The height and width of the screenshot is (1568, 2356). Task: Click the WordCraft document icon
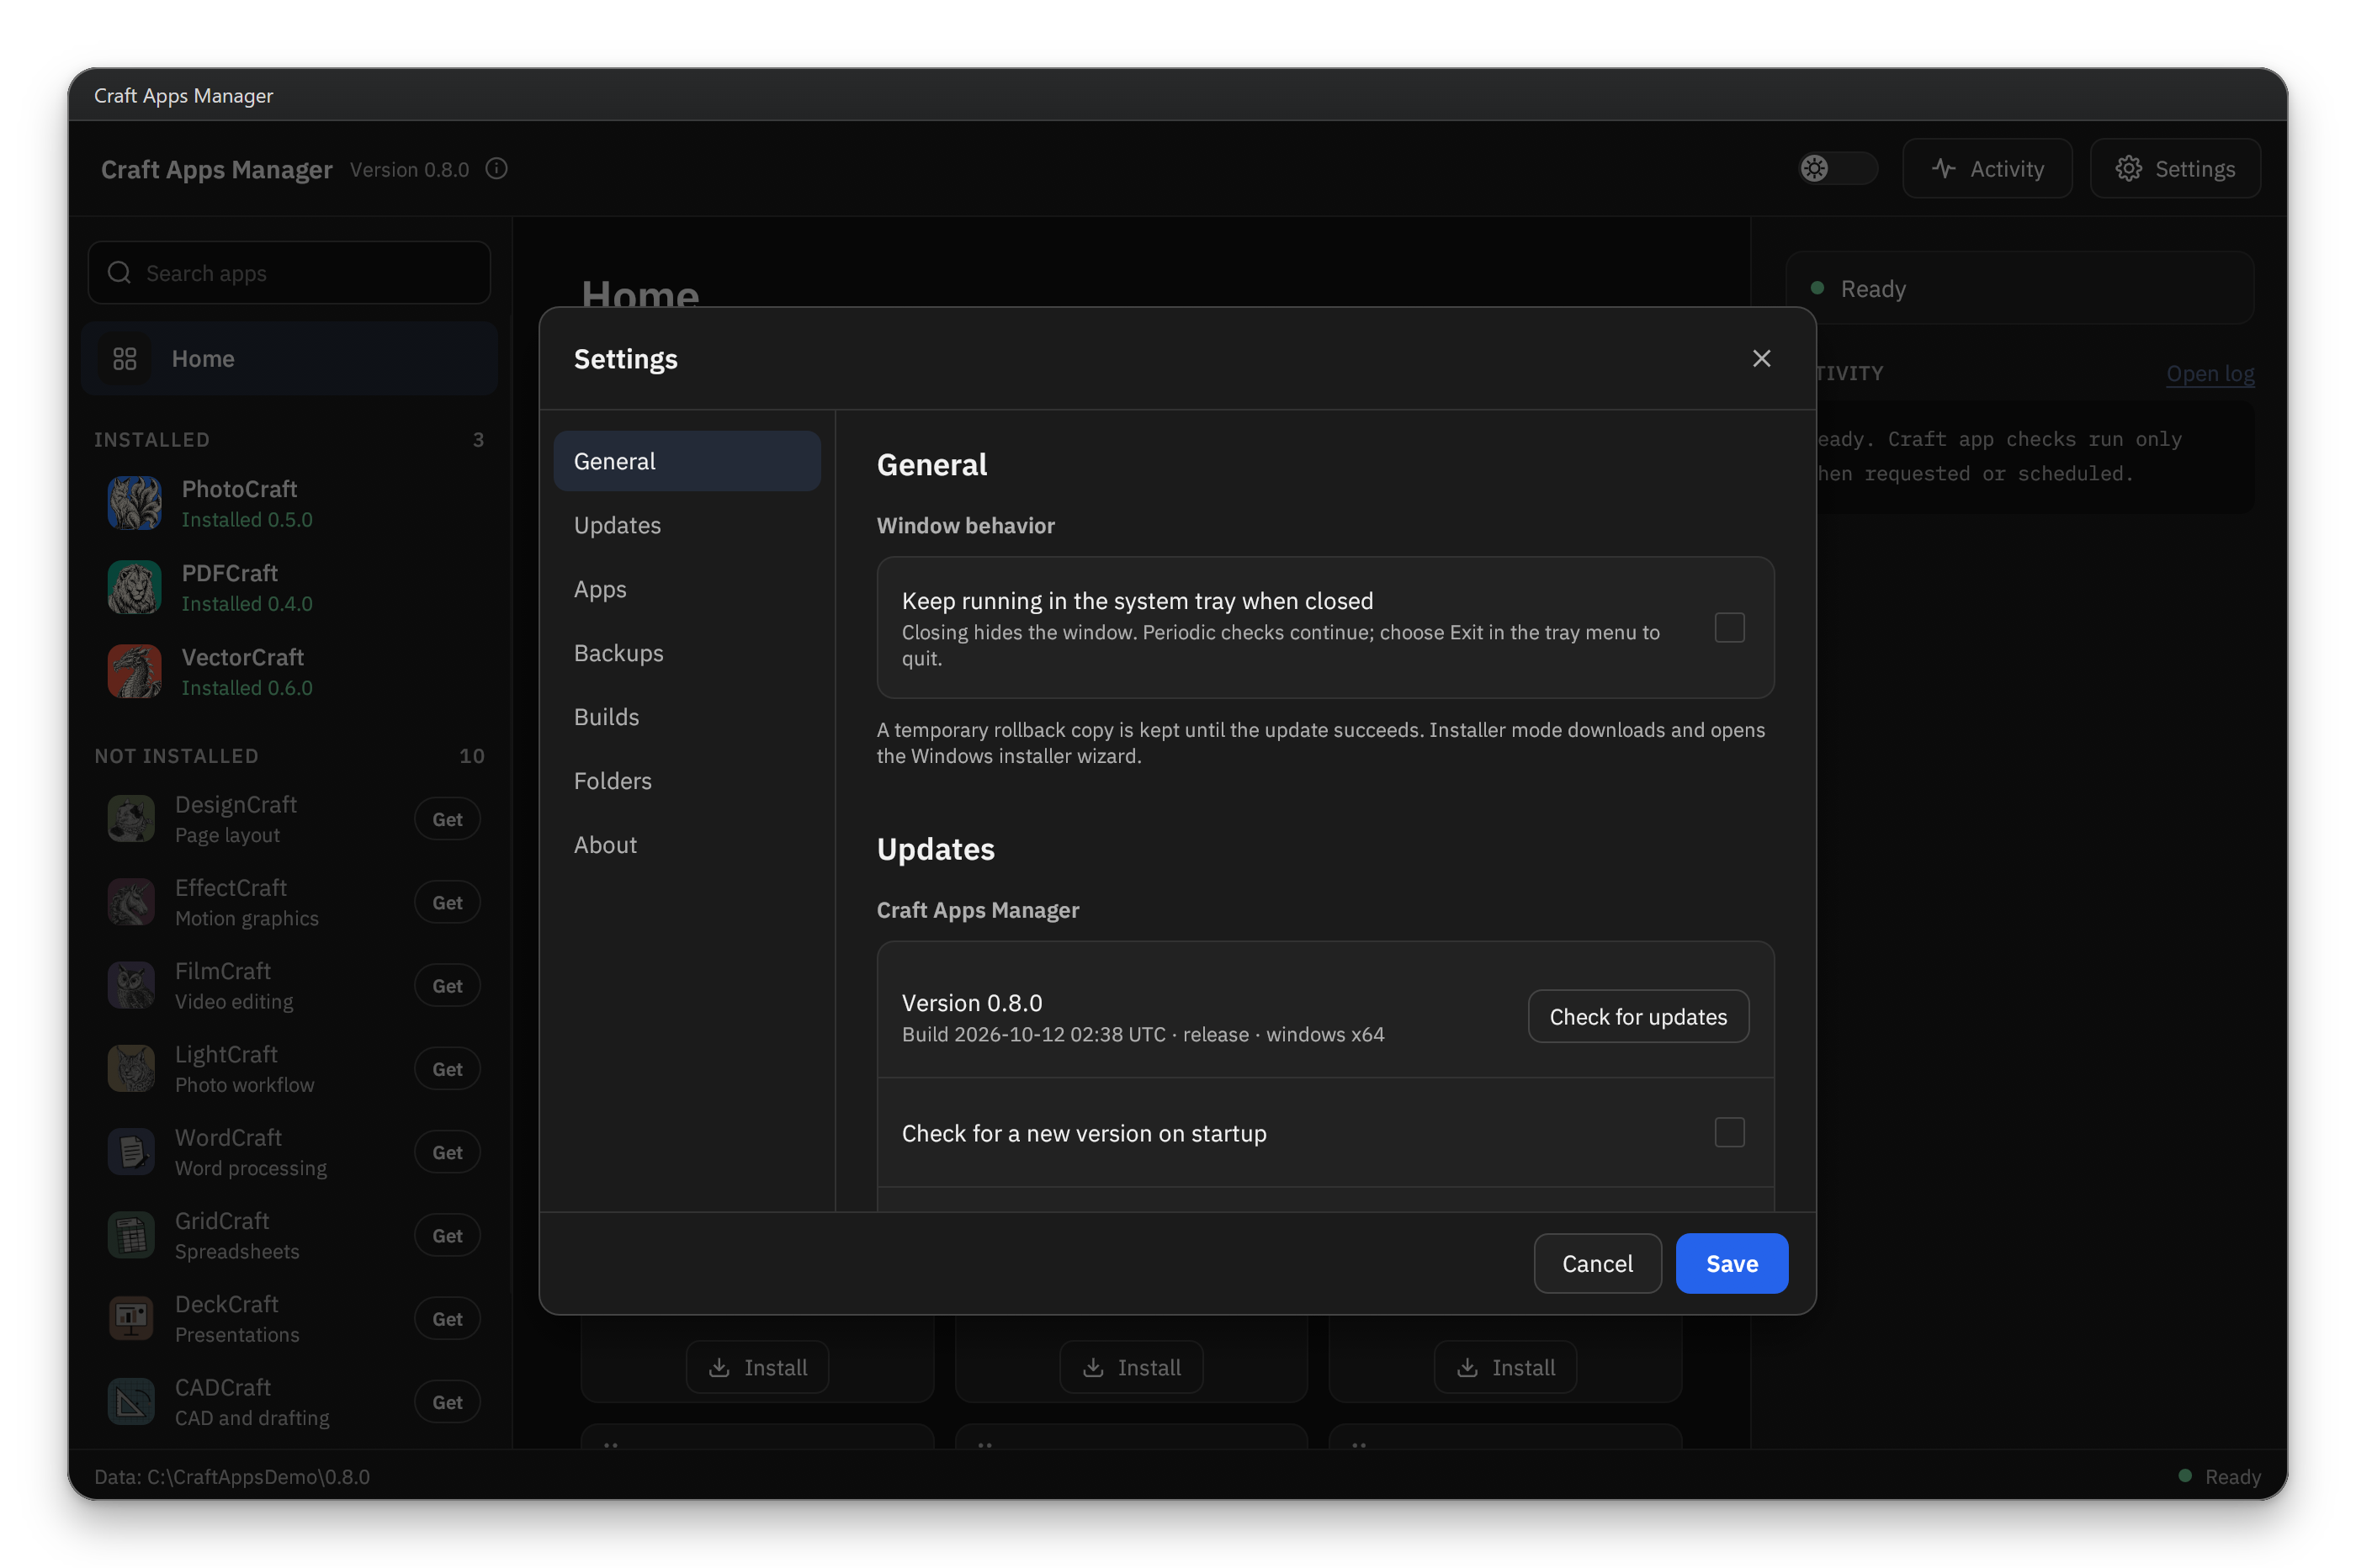pyautogui.click(x=131, y=1152)
